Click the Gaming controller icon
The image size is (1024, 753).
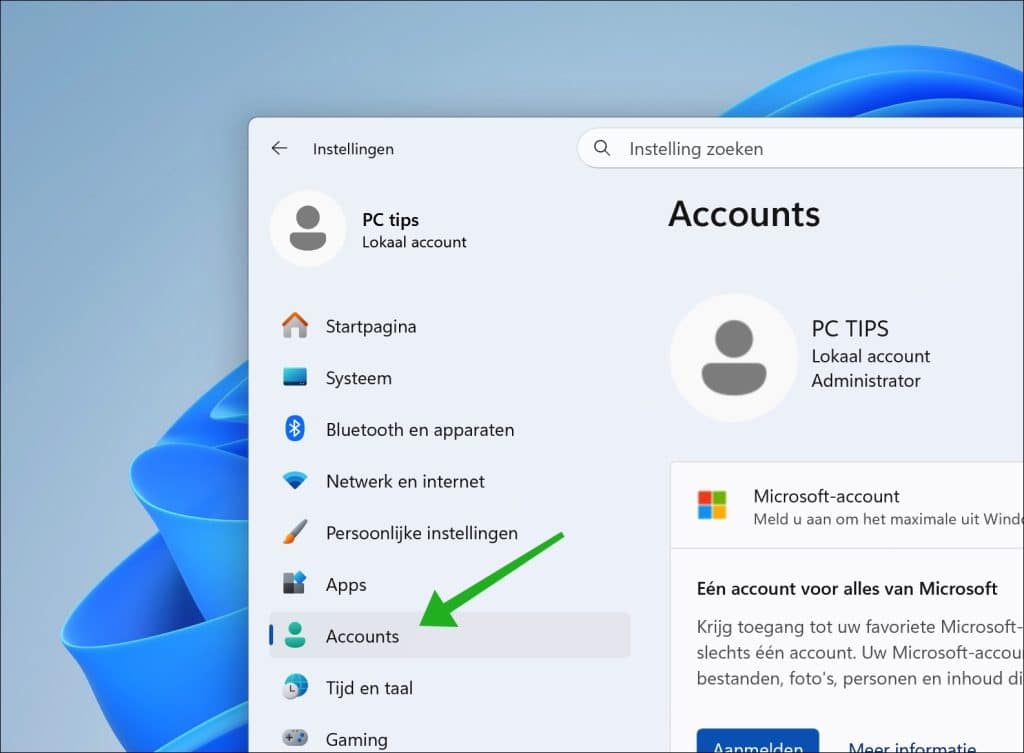click(295, 737)
